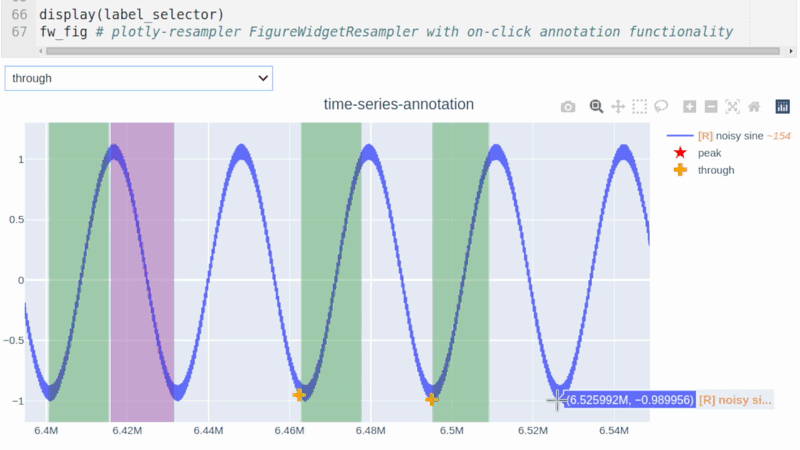The height and width of the screenshot is (450, 800).
Task: Click the dropdown chevron arrow
Action: pyautogui.click(x=263, y=79)
